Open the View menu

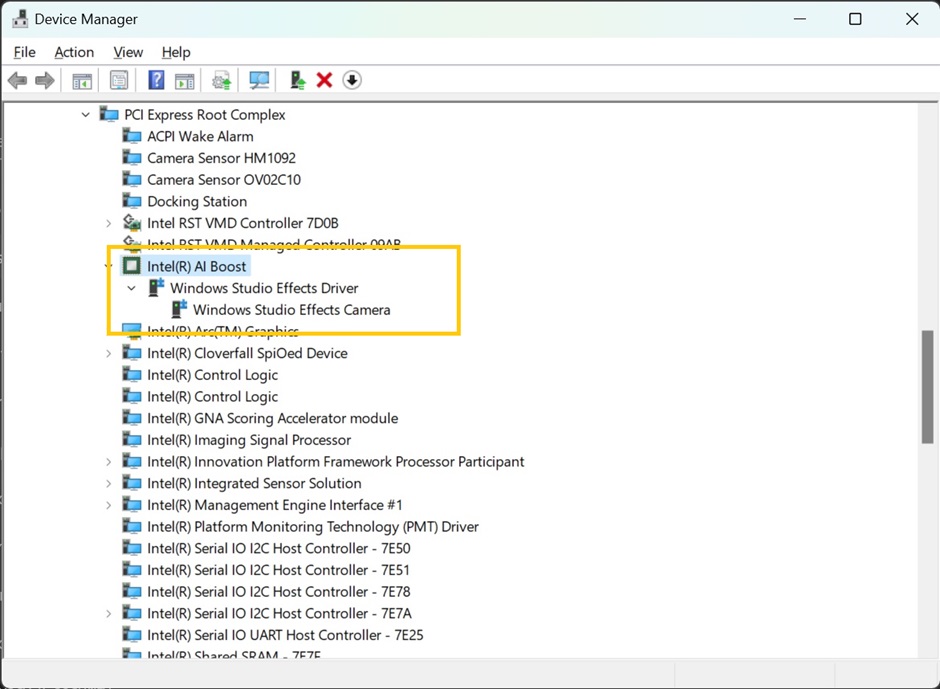pos(128,52)
